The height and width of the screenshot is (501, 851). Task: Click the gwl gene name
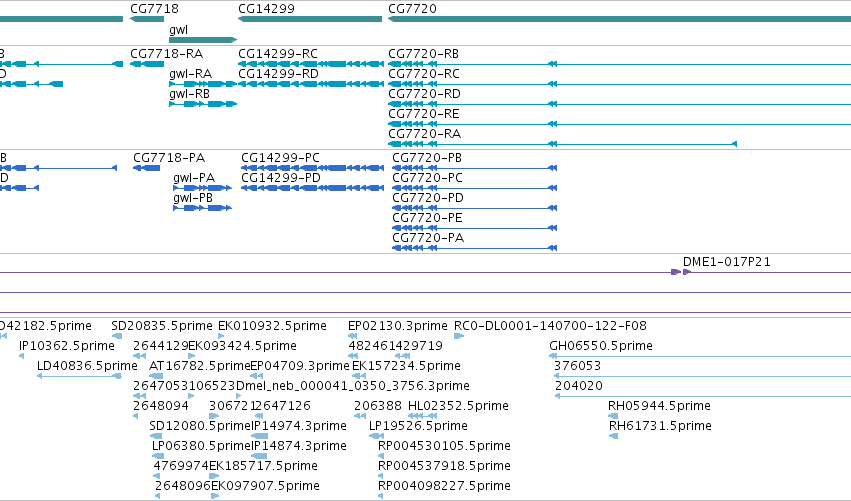179,30
